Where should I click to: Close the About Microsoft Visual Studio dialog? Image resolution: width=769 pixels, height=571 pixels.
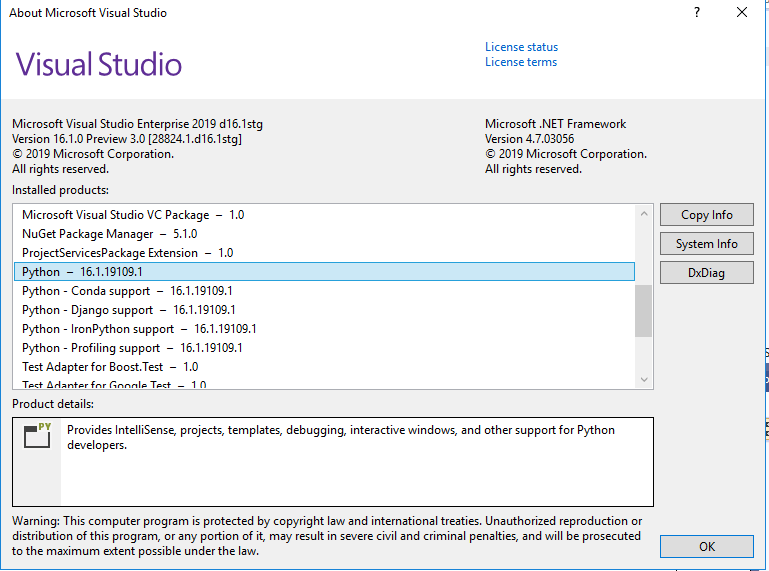742,12
